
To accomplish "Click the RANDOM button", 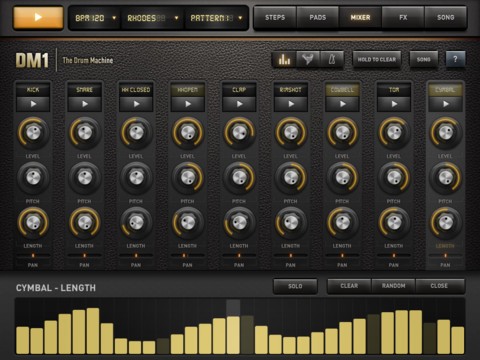I will click(393, 286).
